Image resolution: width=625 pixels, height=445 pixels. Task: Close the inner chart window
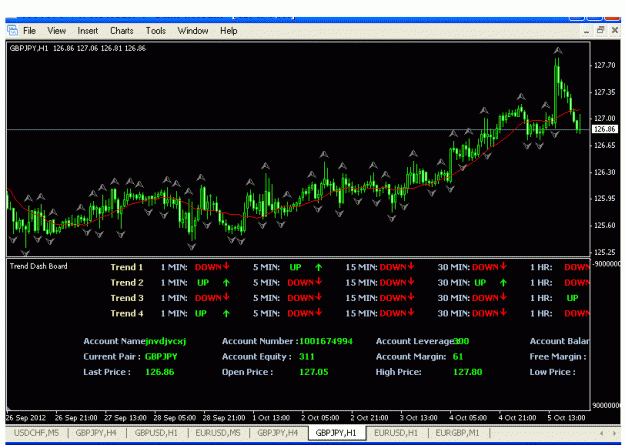tap(615, 31)
